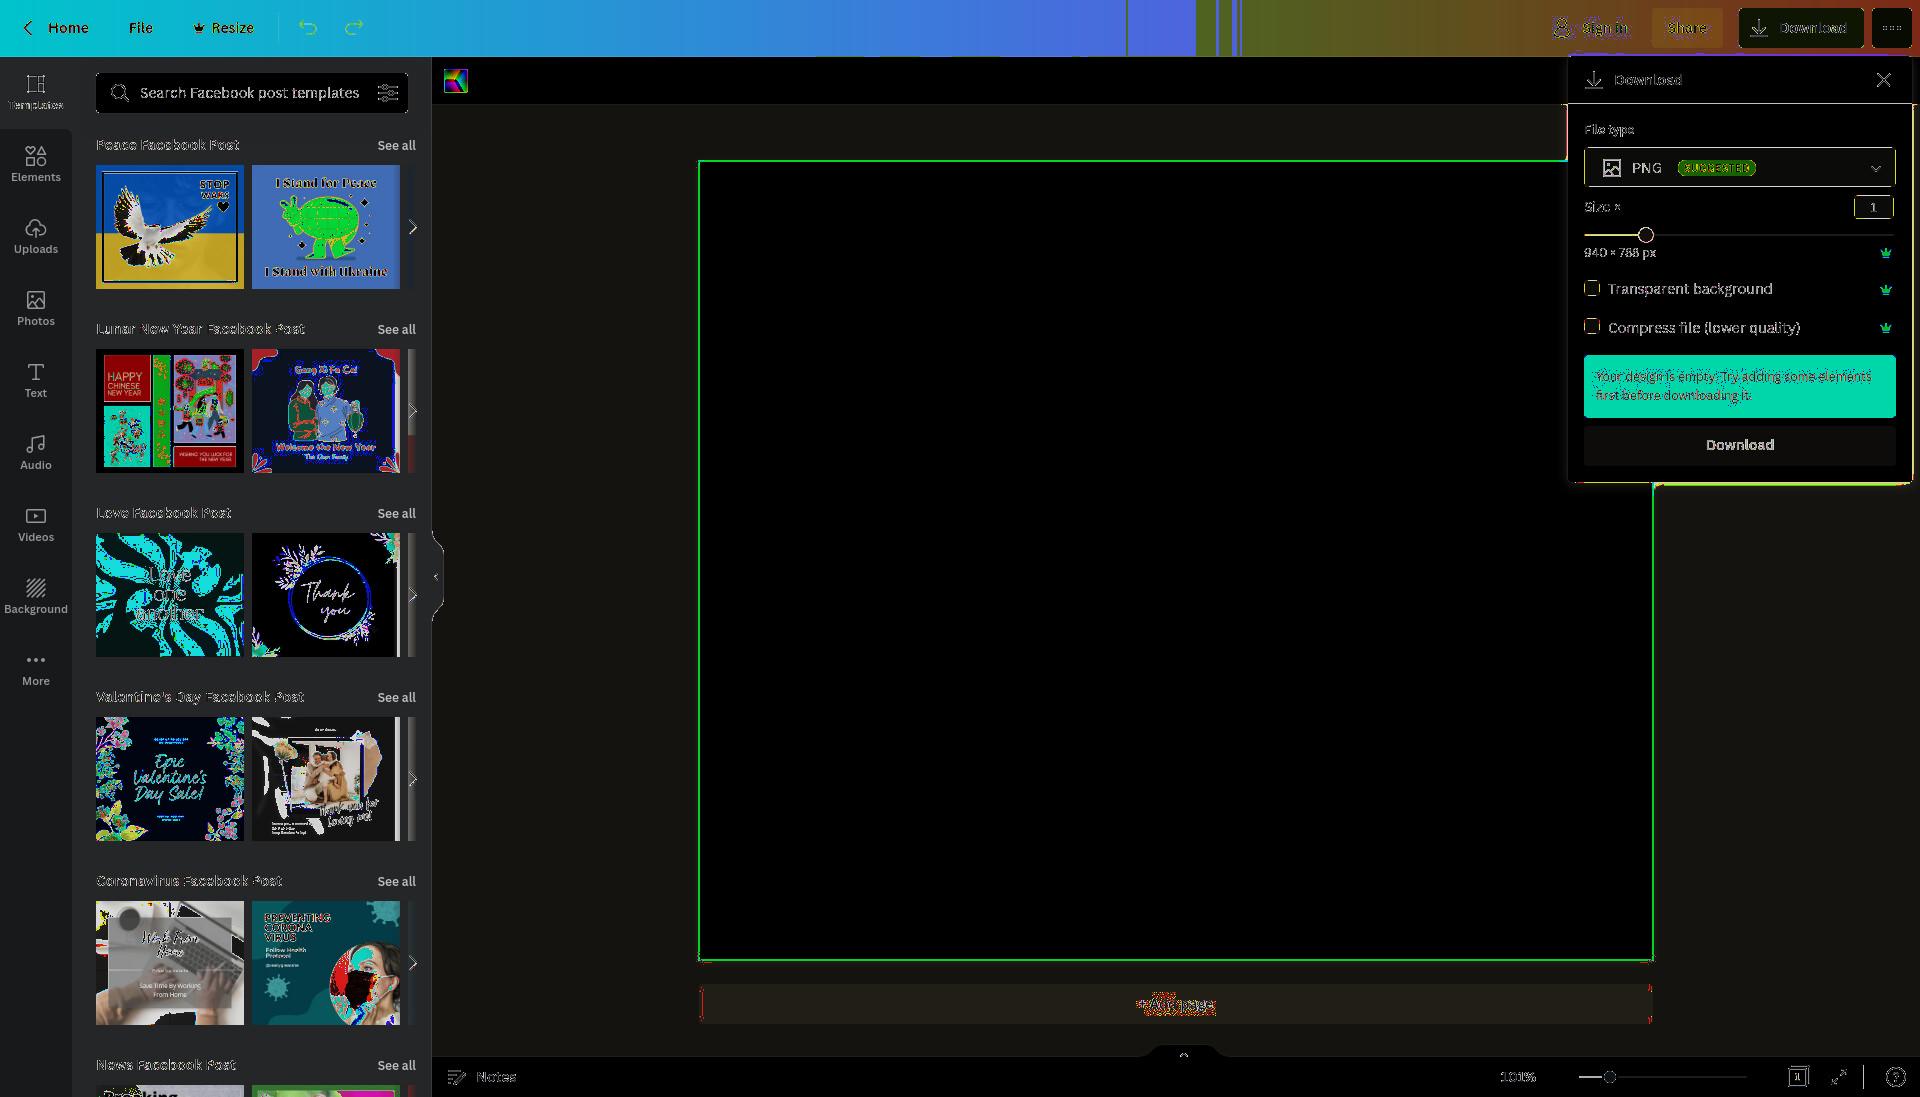Viewport: 1920px width, 1097px height.
Task: Click the redo arrow icon
Action: (x=354, y=28)
